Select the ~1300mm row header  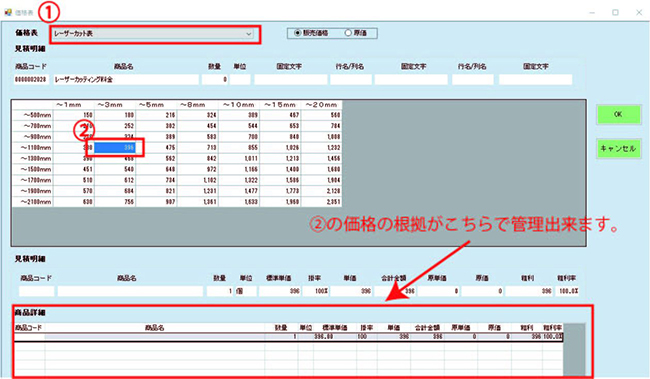(x=33, y=158)
